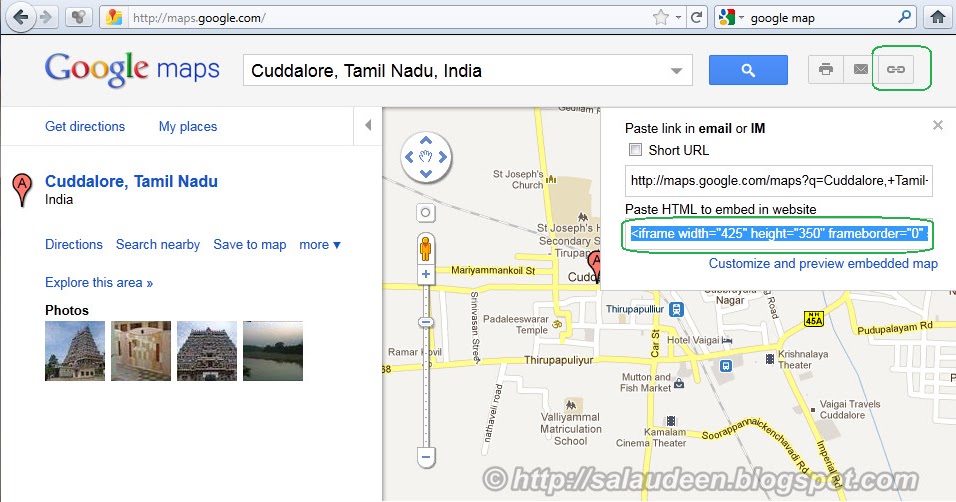The height and width of the screenshot is (502, 956).
Task: Click the Google maps logo
Action: [x=132, y=70]
